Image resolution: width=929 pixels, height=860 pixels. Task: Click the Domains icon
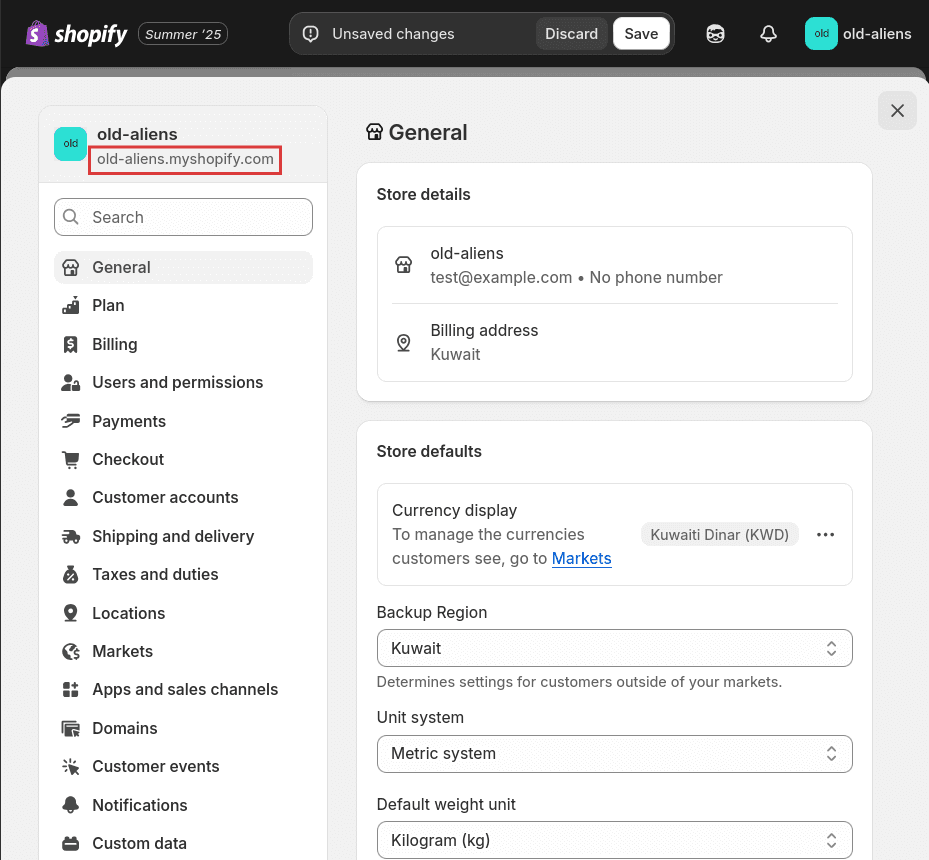(71, 728)
